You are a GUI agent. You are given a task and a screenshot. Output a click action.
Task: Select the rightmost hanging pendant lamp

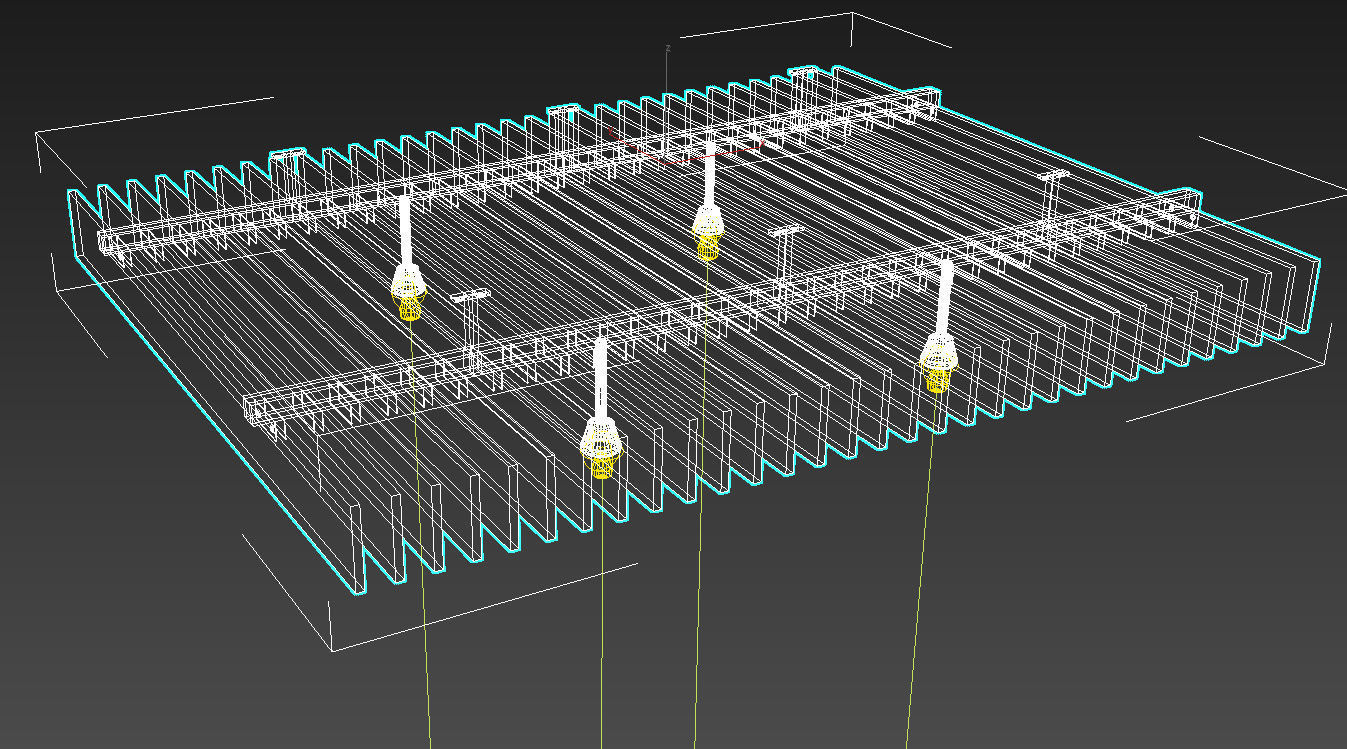(x=939, y=326)
